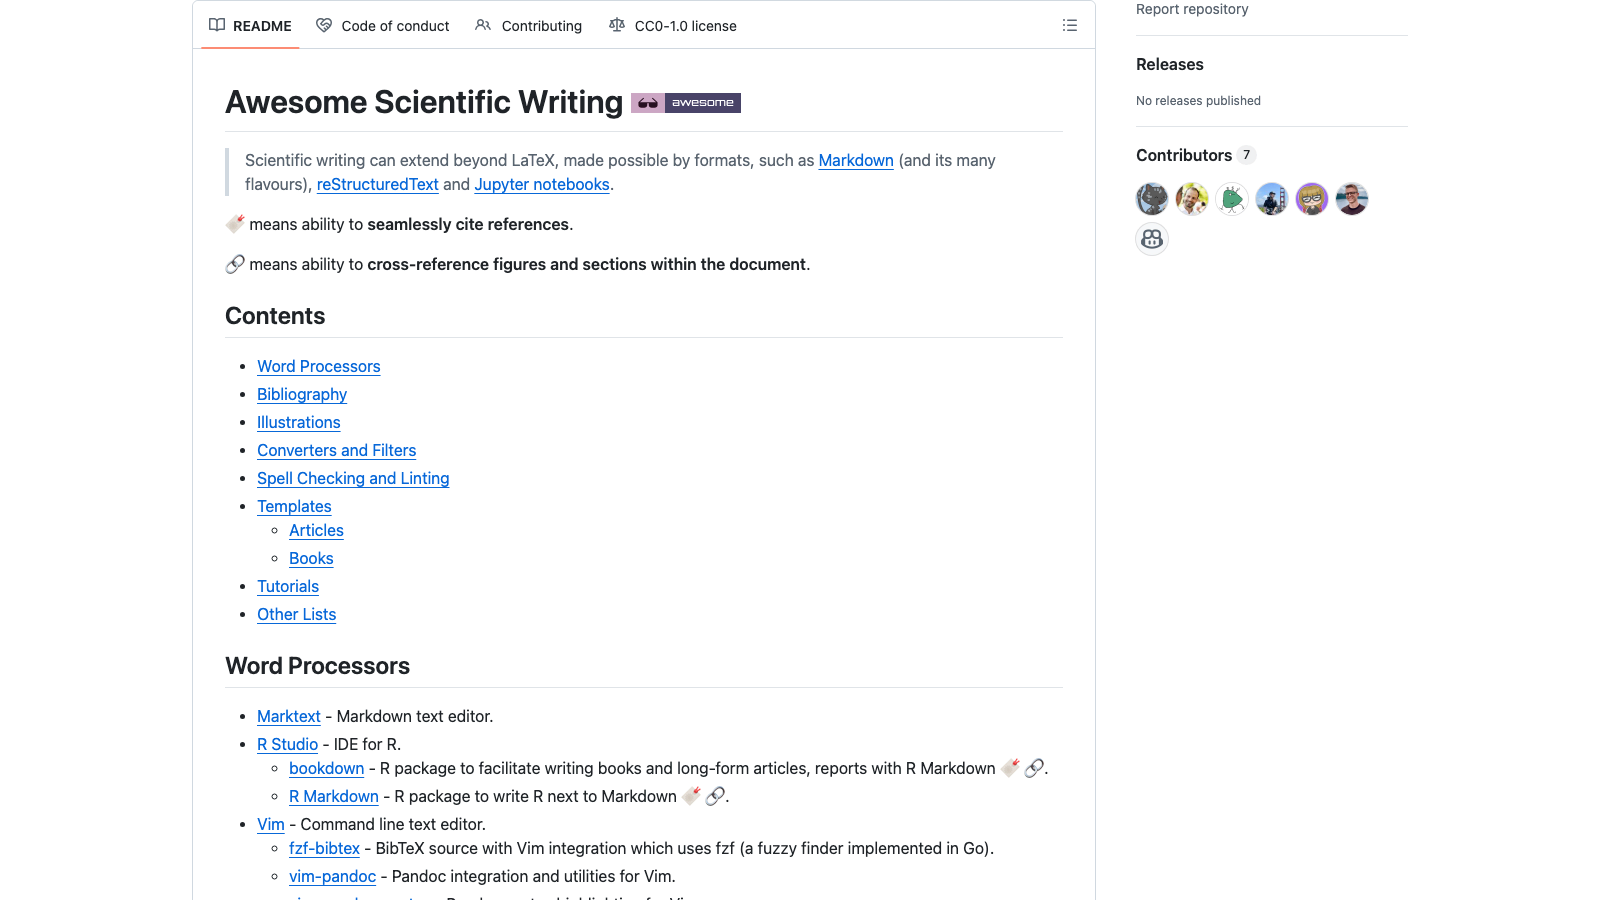1600x900 pixels.
Task: Open the Markdown link in the intro
Action: (856, 160)
